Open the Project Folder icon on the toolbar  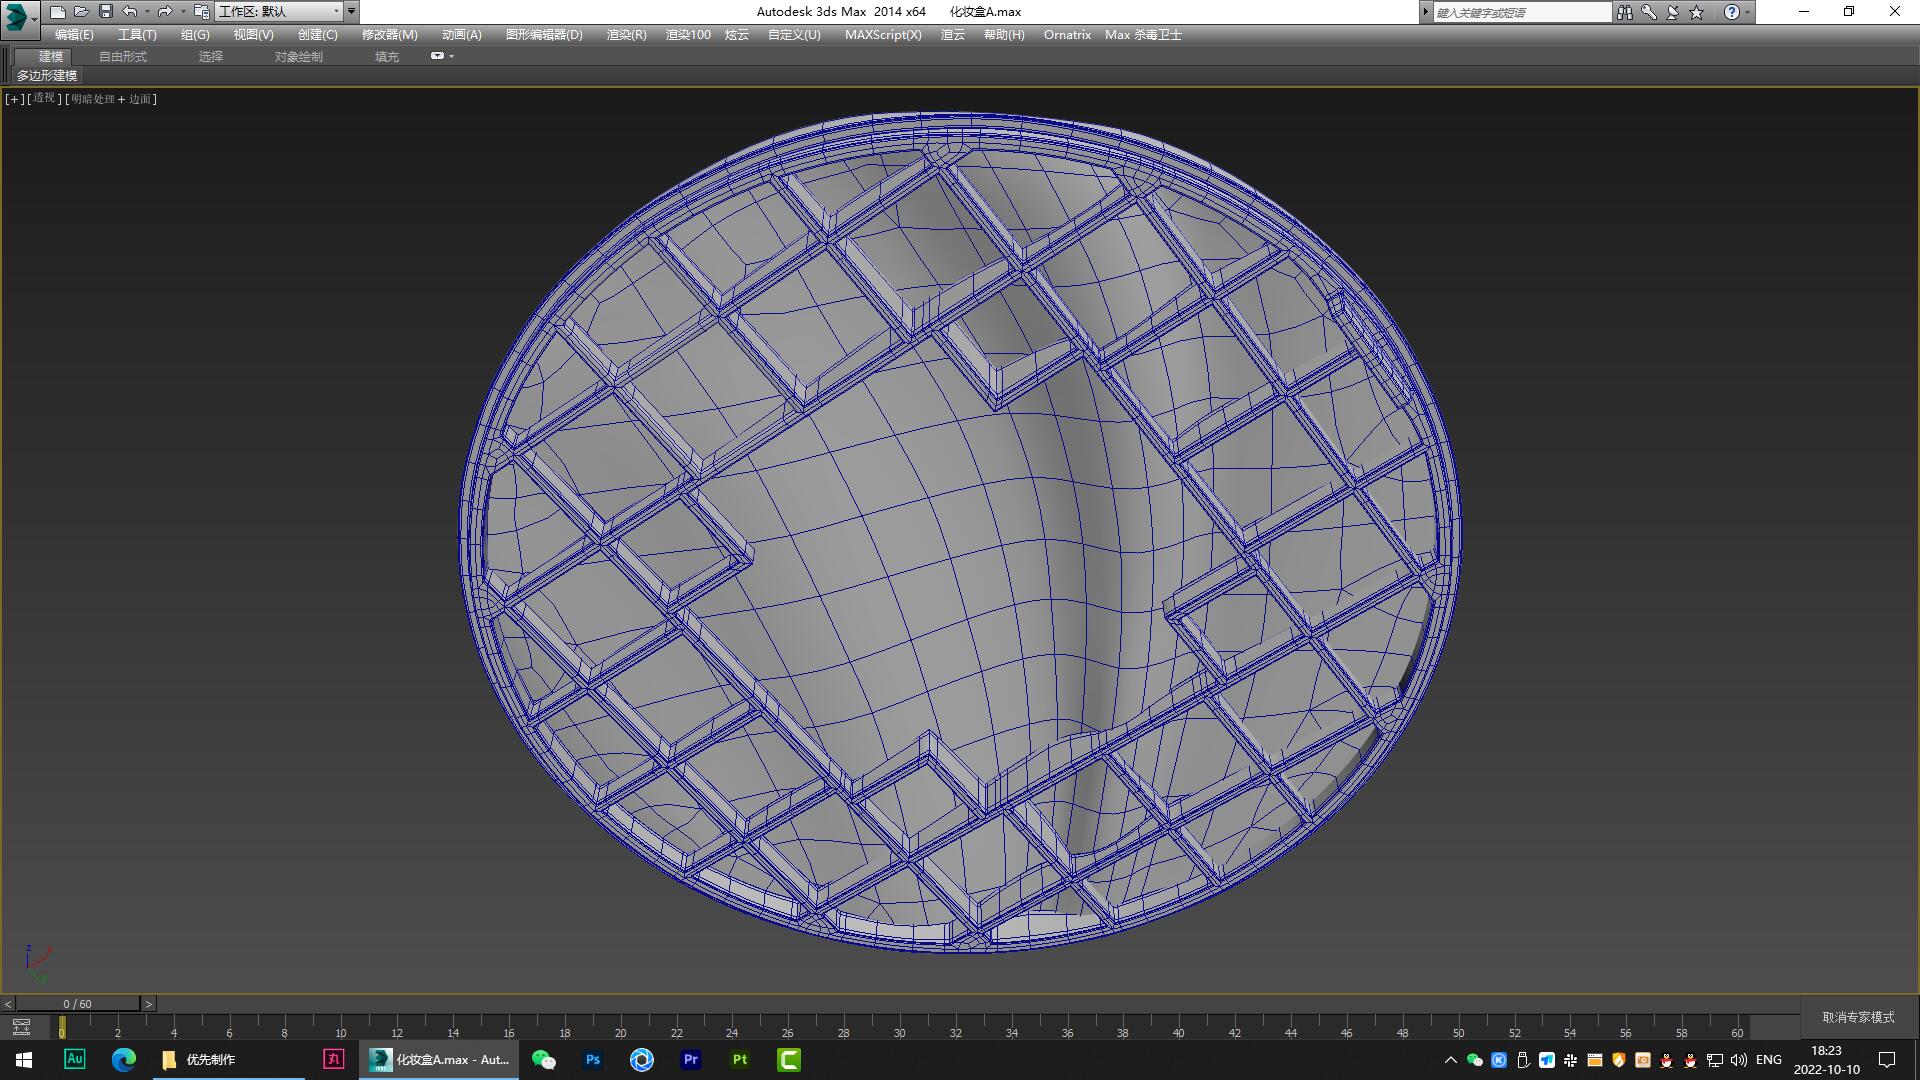point(202,11)
